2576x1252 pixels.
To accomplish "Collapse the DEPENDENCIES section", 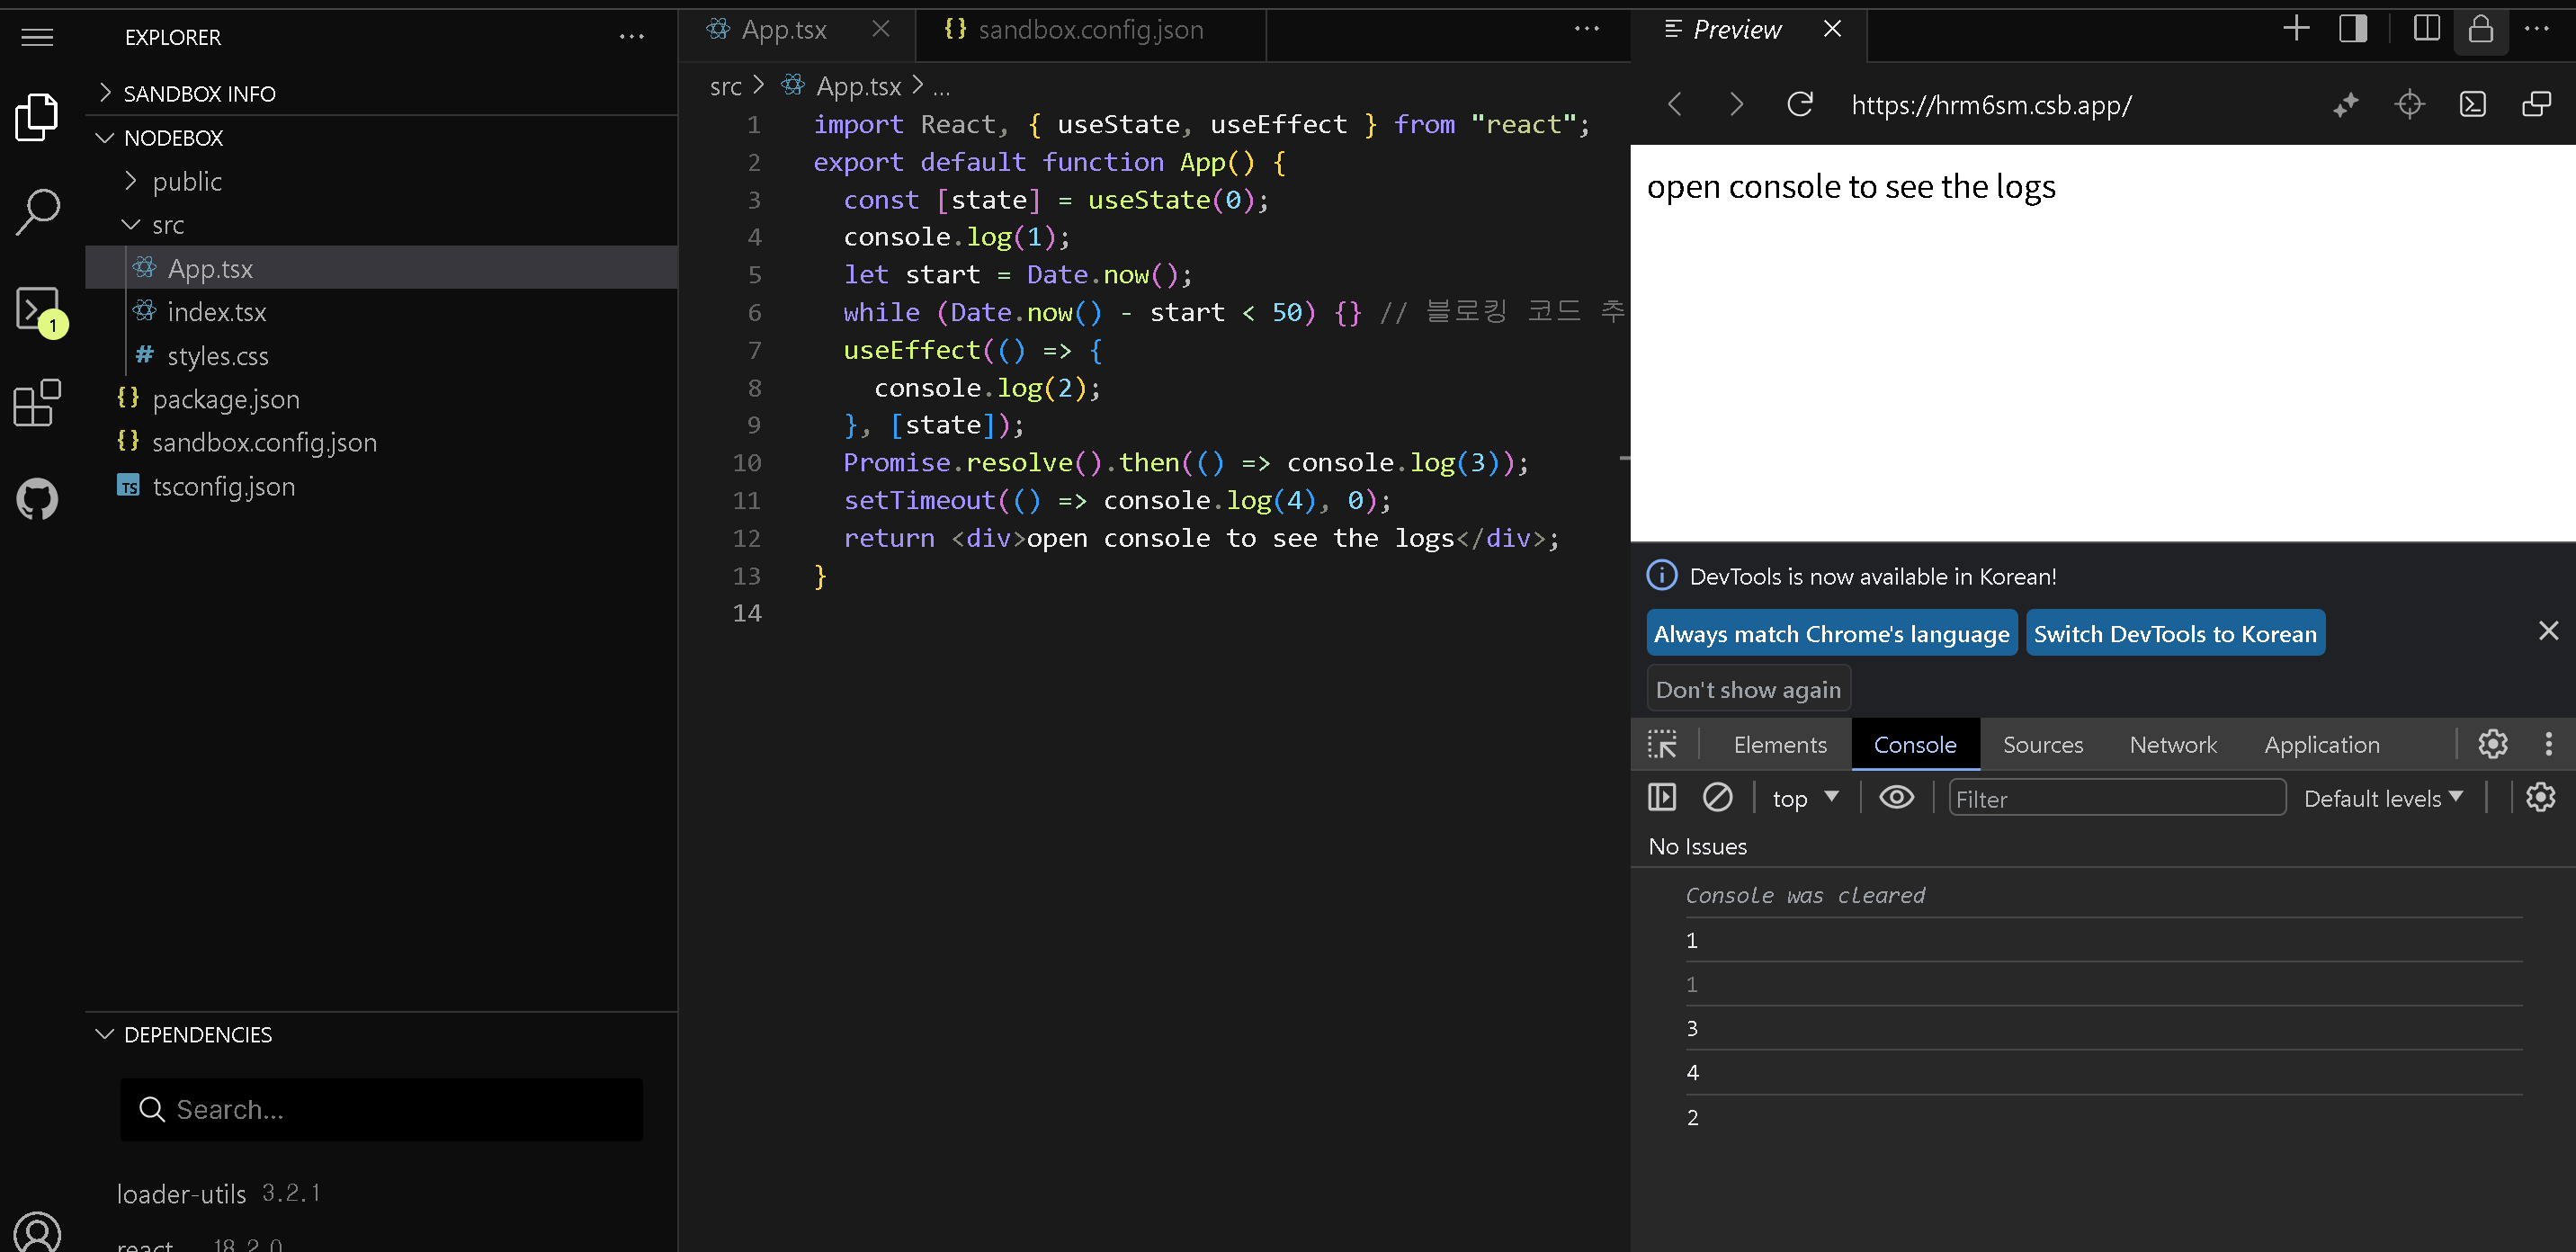I will 198,1034.
